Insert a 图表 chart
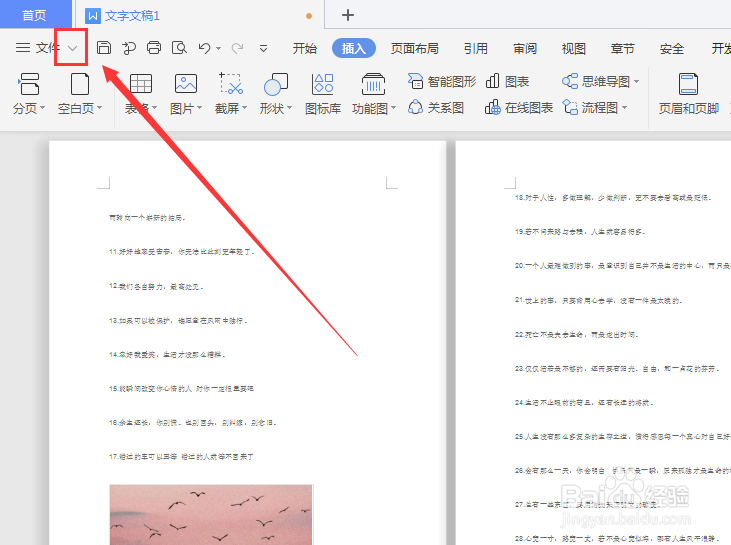731x545 pixels. click(507, 82)
